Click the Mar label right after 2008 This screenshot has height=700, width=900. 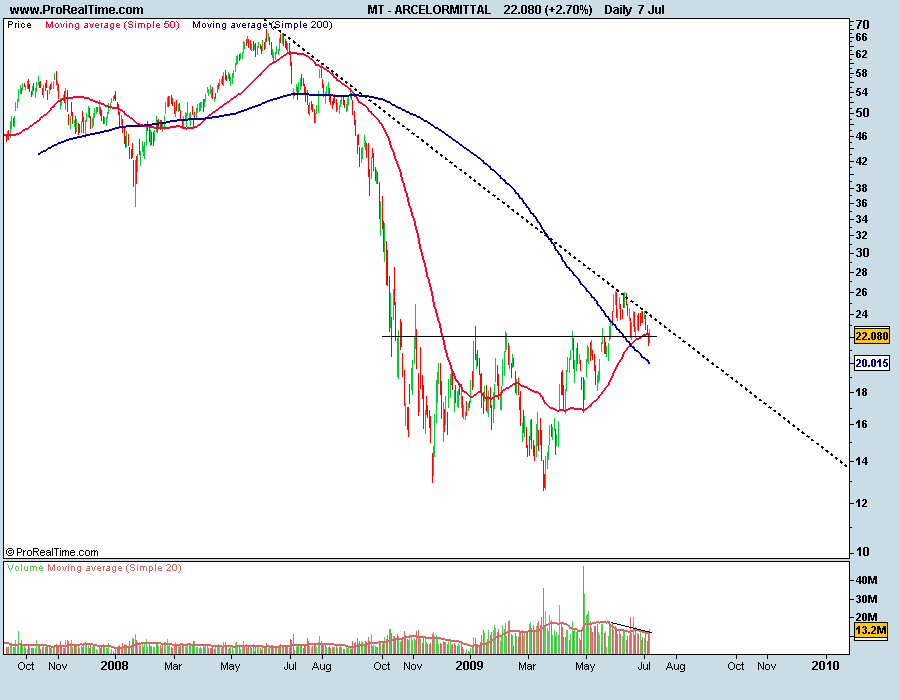tap(173, 666)
